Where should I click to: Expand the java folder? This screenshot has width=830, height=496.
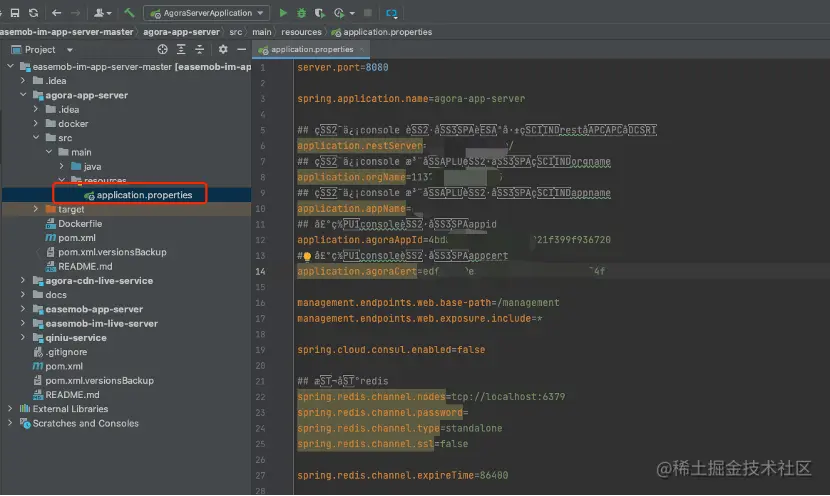pos(61,166)
